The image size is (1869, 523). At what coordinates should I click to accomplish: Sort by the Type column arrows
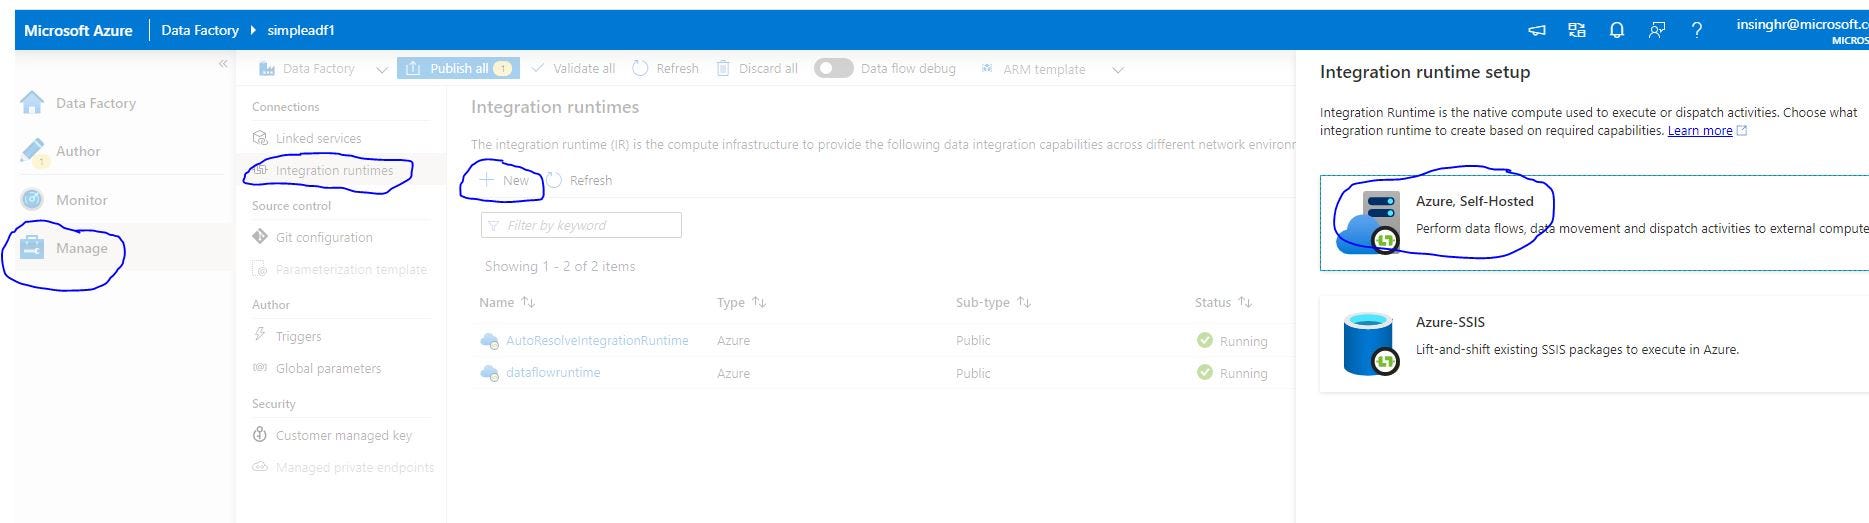[x=759, y=302]
